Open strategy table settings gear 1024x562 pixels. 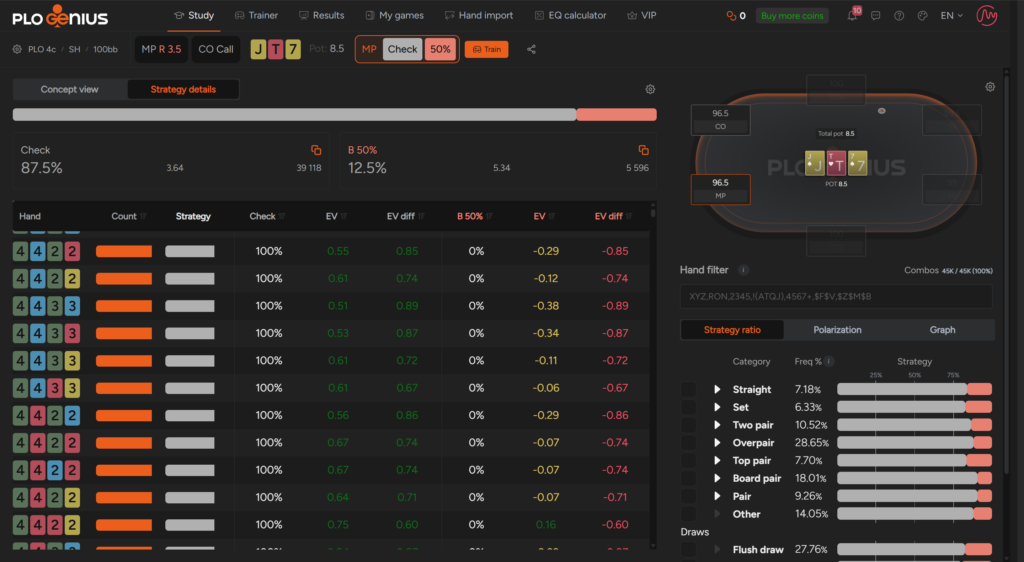650,89
